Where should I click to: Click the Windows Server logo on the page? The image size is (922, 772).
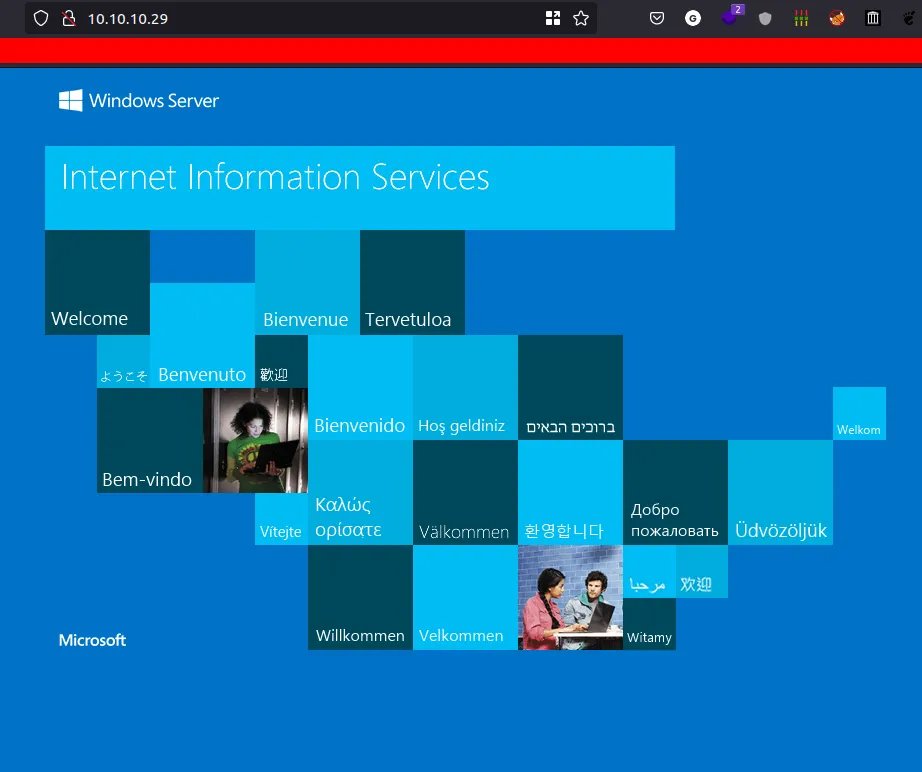coord(138,100)
